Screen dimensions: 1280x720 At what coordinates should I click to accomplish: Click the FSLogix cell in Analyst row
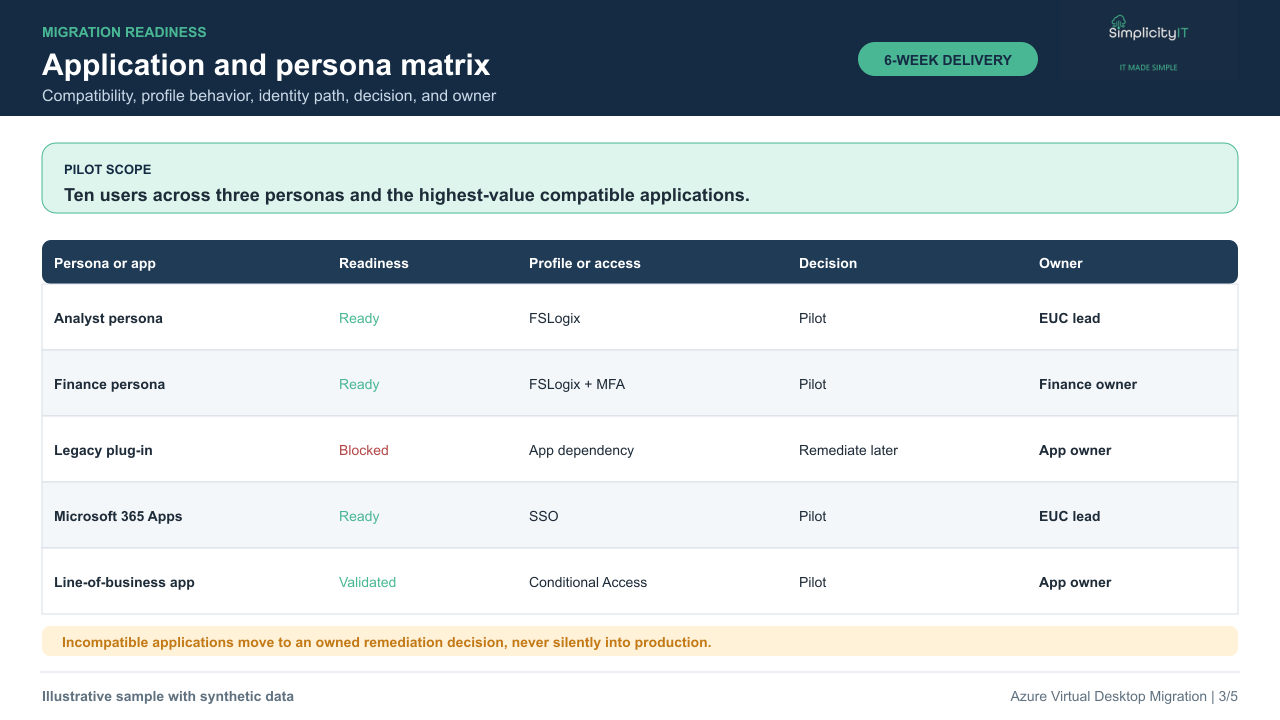coord(555,318)
